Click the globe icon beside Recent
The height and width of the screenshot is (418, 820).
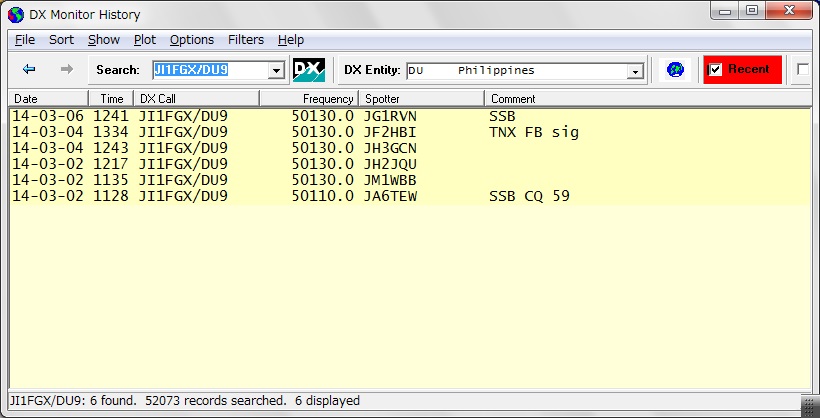[x=675, y=70]
